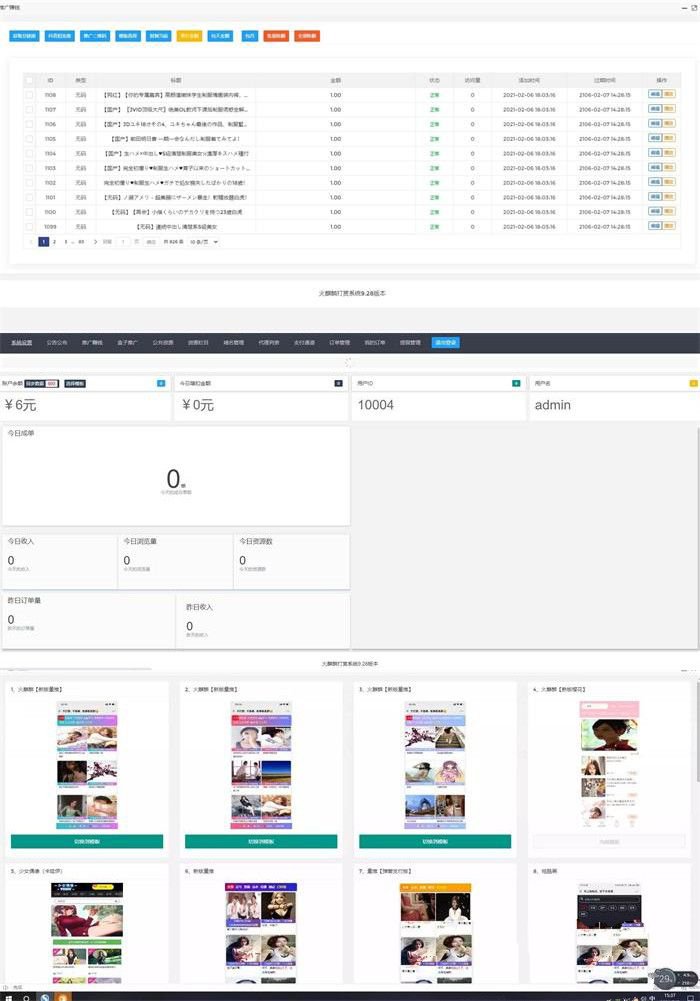Viewport: 700px width, 1001px height.
Task: Click the yellow badge icon in 用户名 card
Action: 693,383
